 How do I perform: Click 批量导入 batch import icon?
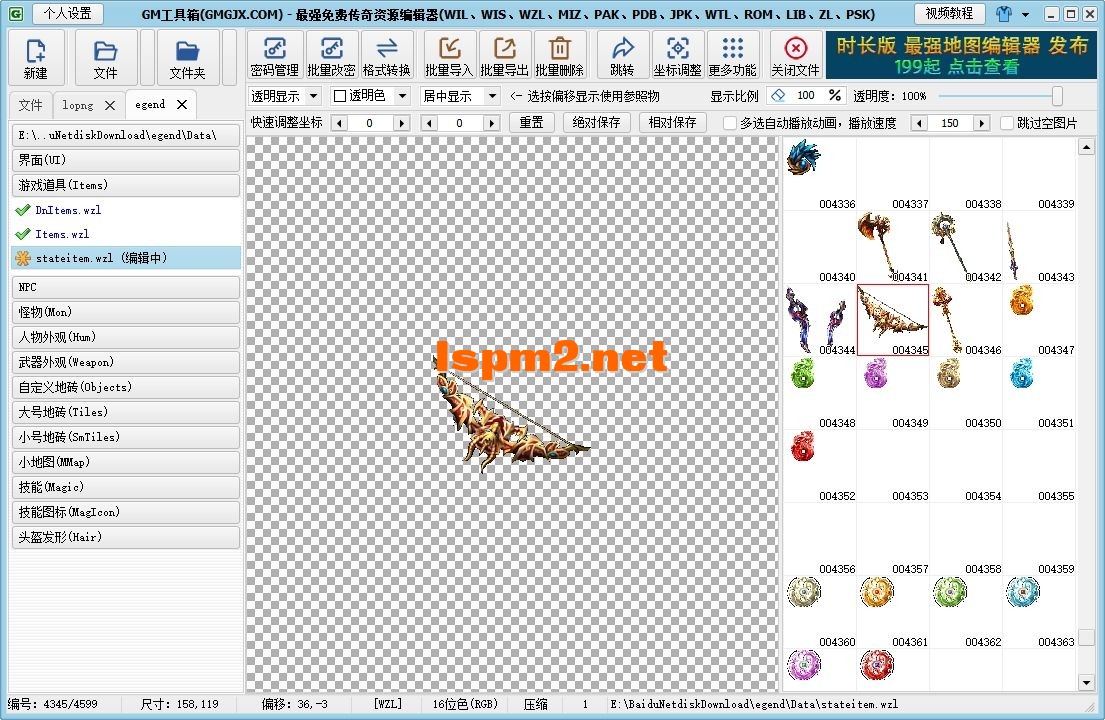[x=450, y=55]
